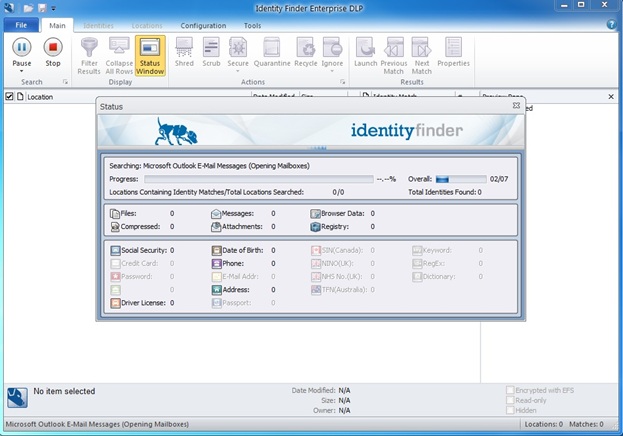Open Properties of selected item
623x436 pixels.
453,52
